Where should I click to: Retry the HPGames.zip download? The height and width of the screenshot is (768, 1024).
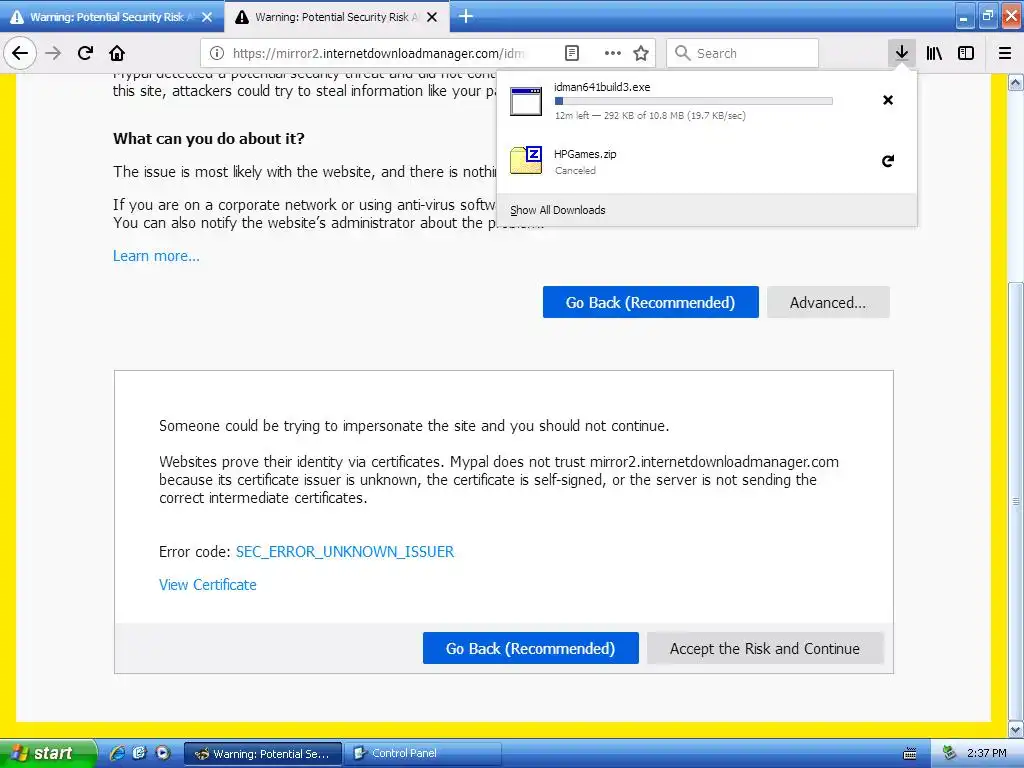[x=888, y=161]
